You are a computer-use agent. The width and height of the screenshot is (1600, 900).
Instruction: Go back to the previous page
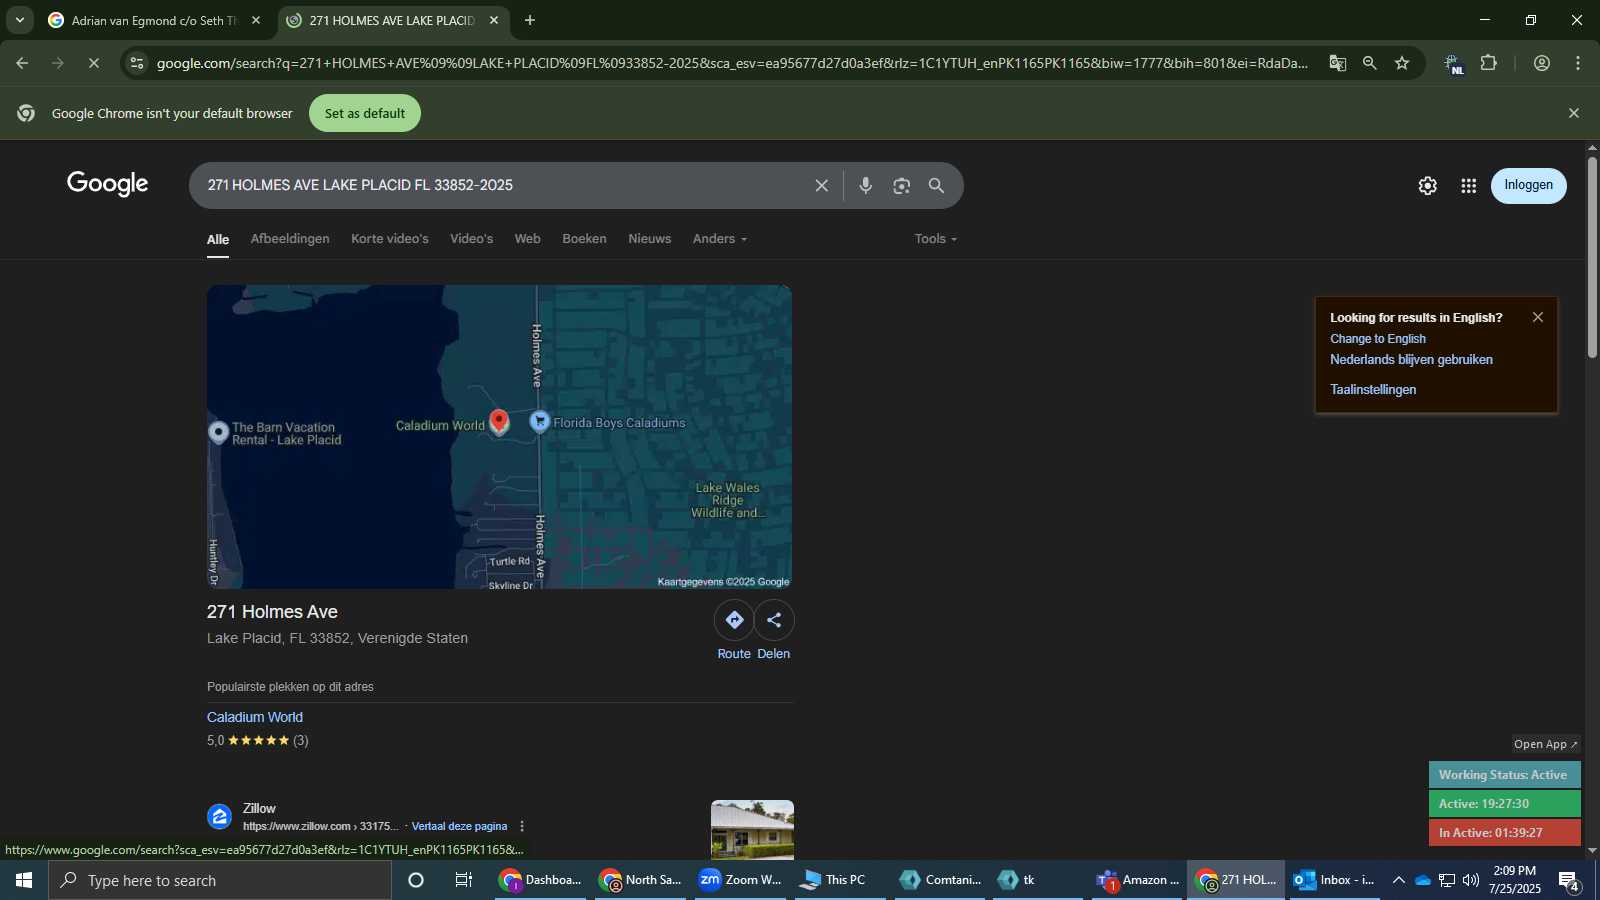(x=22, y=63)
